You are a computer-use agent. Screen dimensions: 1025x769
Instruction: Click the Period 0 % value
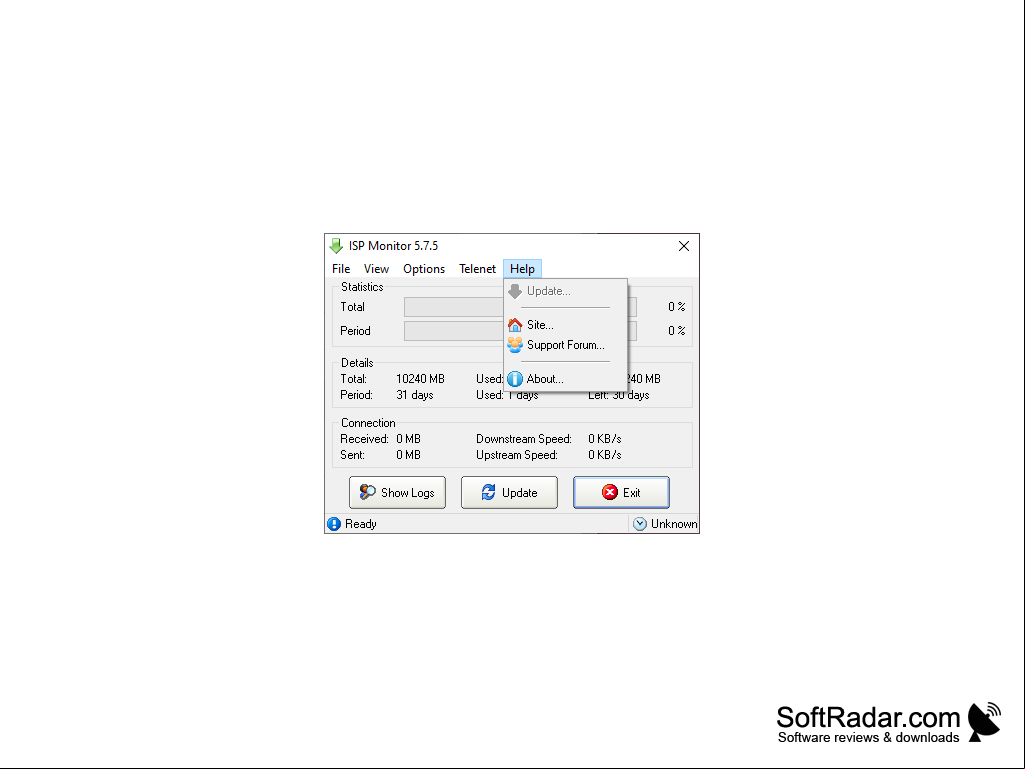(677, 331)
